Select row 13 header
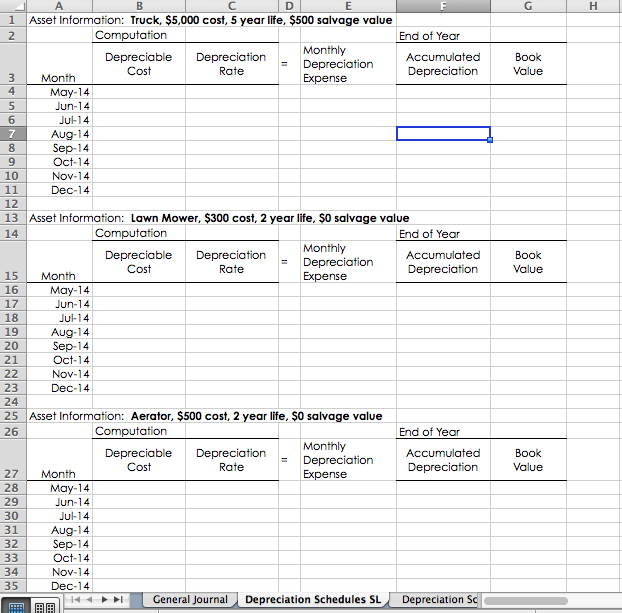The image size is (622, 613). point(13,217)
